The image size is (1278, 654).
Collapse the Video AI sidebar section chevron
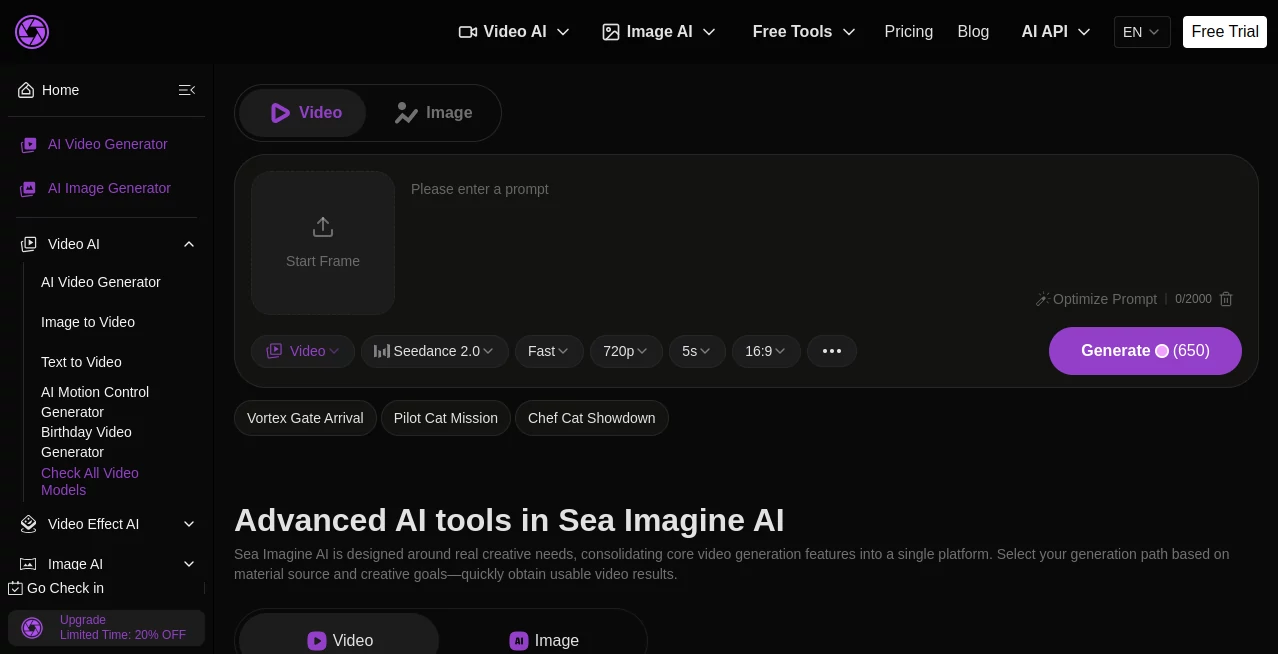(x=189, y=244)
